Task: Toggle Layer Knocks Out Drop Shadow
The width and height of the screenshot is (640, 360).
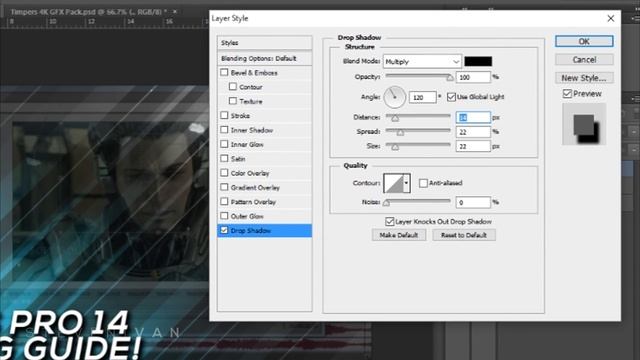Action: pyautogui.click(x=389, y=221)
